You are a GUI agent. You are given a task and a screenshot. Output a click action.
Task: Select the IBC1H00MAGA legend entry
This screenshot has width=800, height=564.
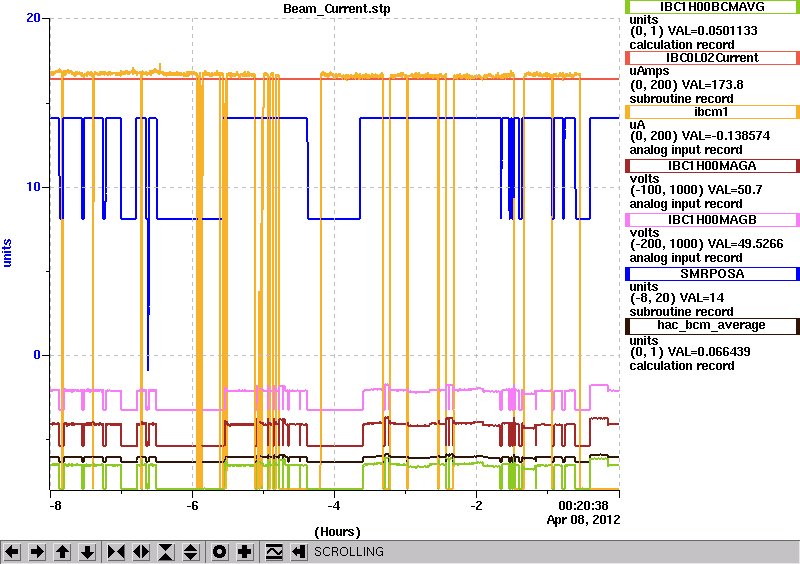coord(712,166)
